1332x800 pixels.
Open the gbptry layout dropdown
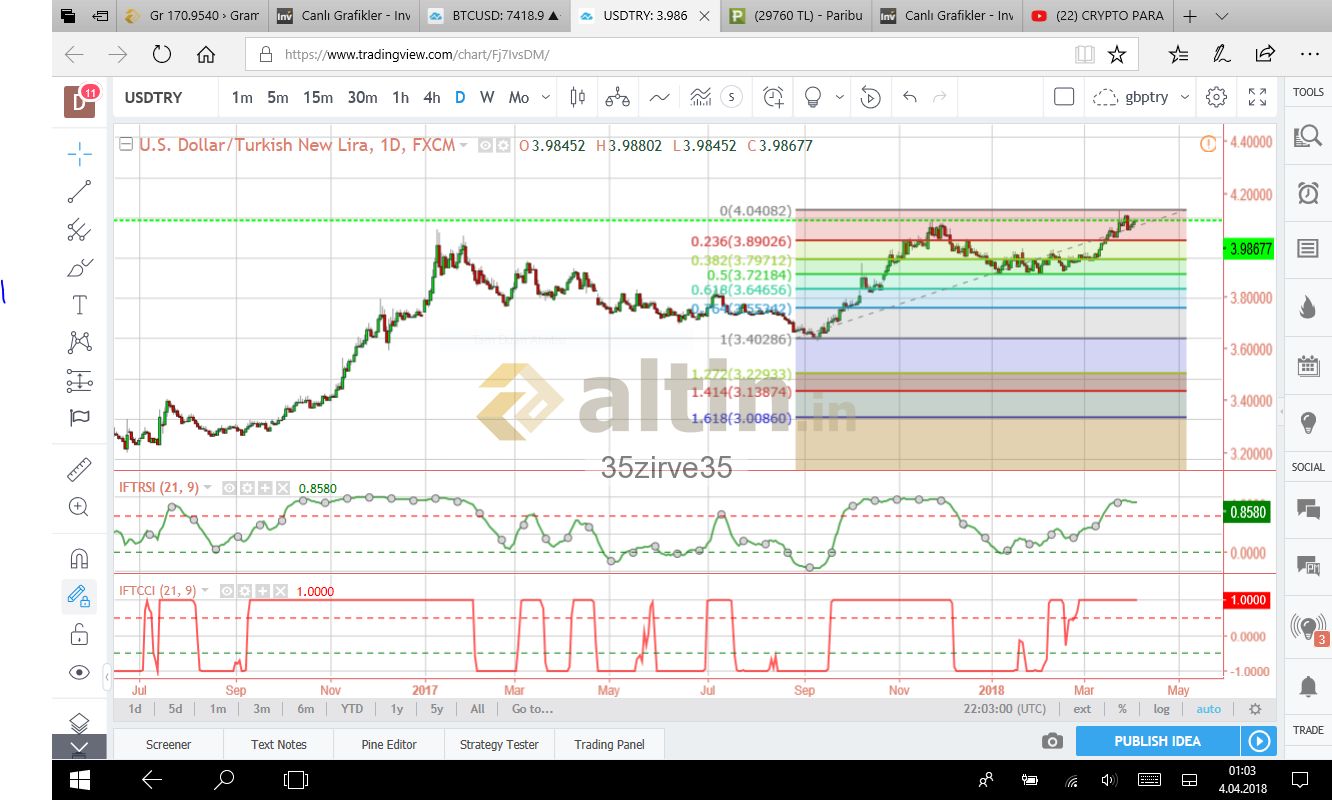click(1185, 97)
